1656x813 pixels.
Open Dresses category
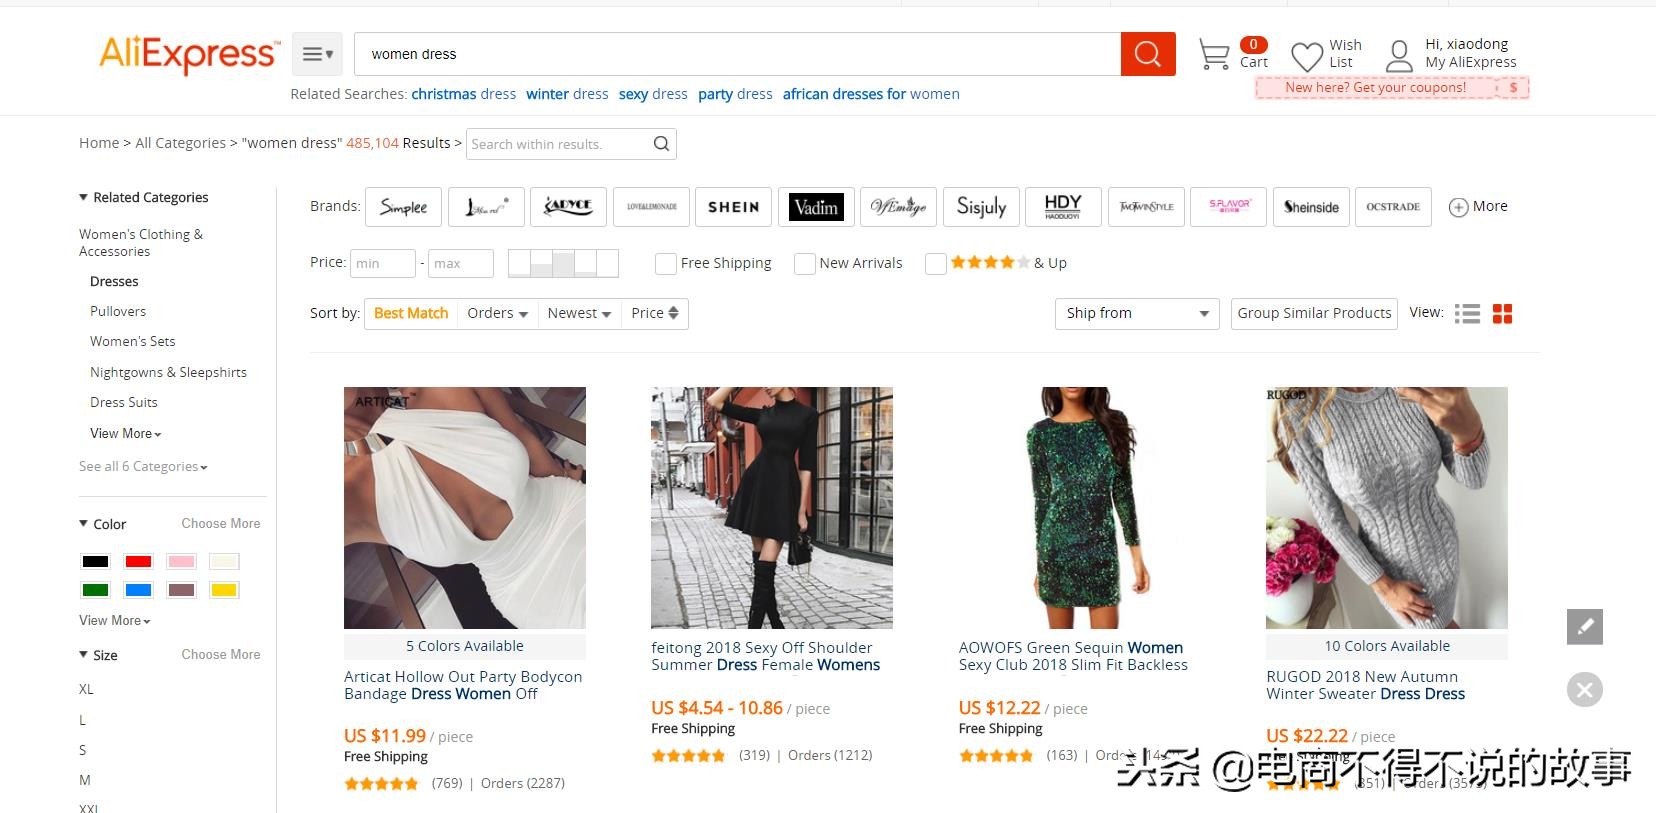114,281
